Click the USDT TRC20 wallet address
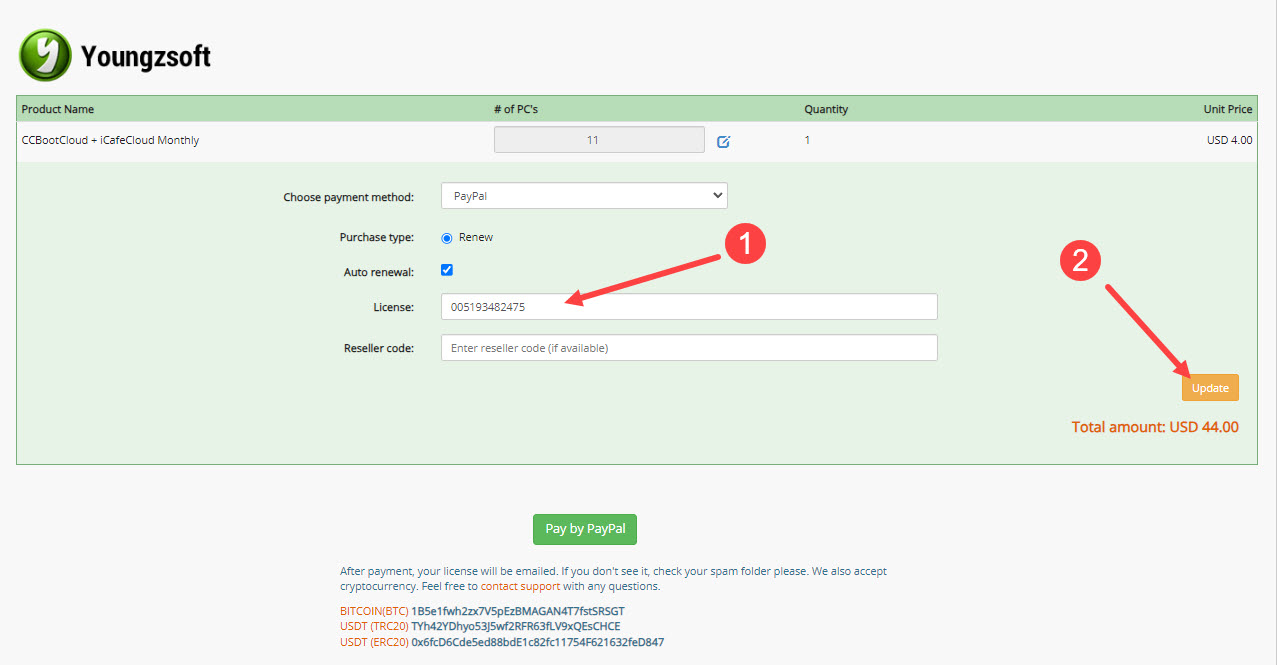The height and width of the screenshot is (665, 1277). click(x=515, y=626)
